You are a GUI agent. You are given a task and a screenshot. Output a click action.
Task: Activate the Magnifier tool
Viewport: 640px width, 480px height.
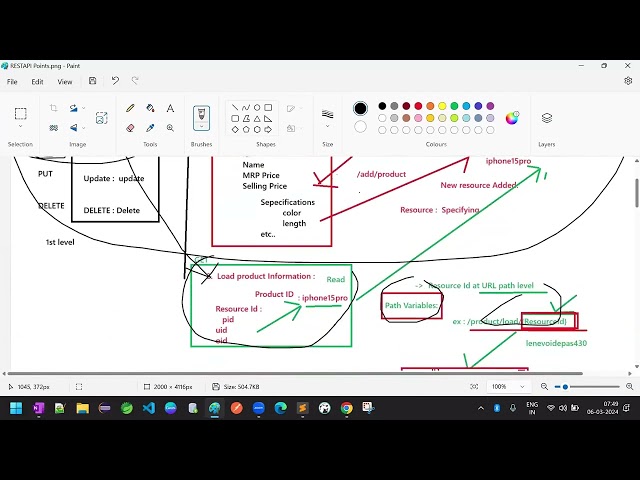coord(170,128)
